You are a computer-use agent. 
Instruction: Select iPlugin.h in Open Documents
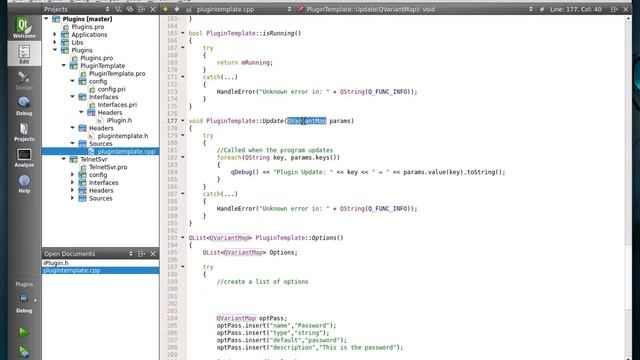(100, 263)
